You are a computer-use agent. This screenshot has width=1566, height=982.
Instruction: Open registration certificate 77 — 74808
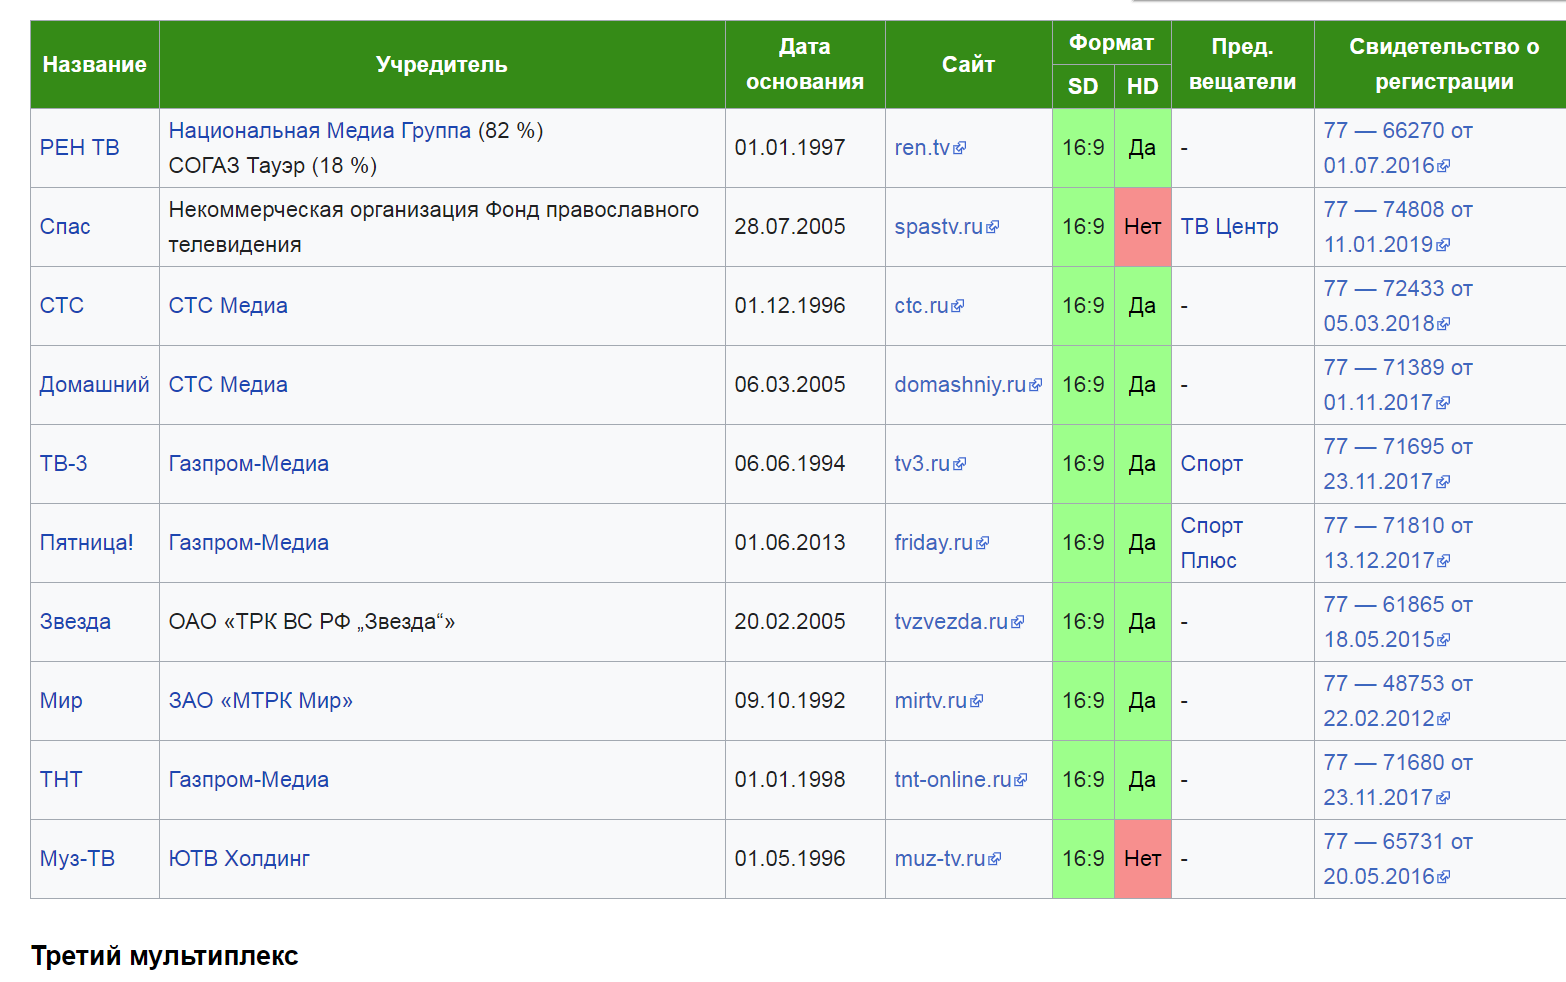point(1398,227)
